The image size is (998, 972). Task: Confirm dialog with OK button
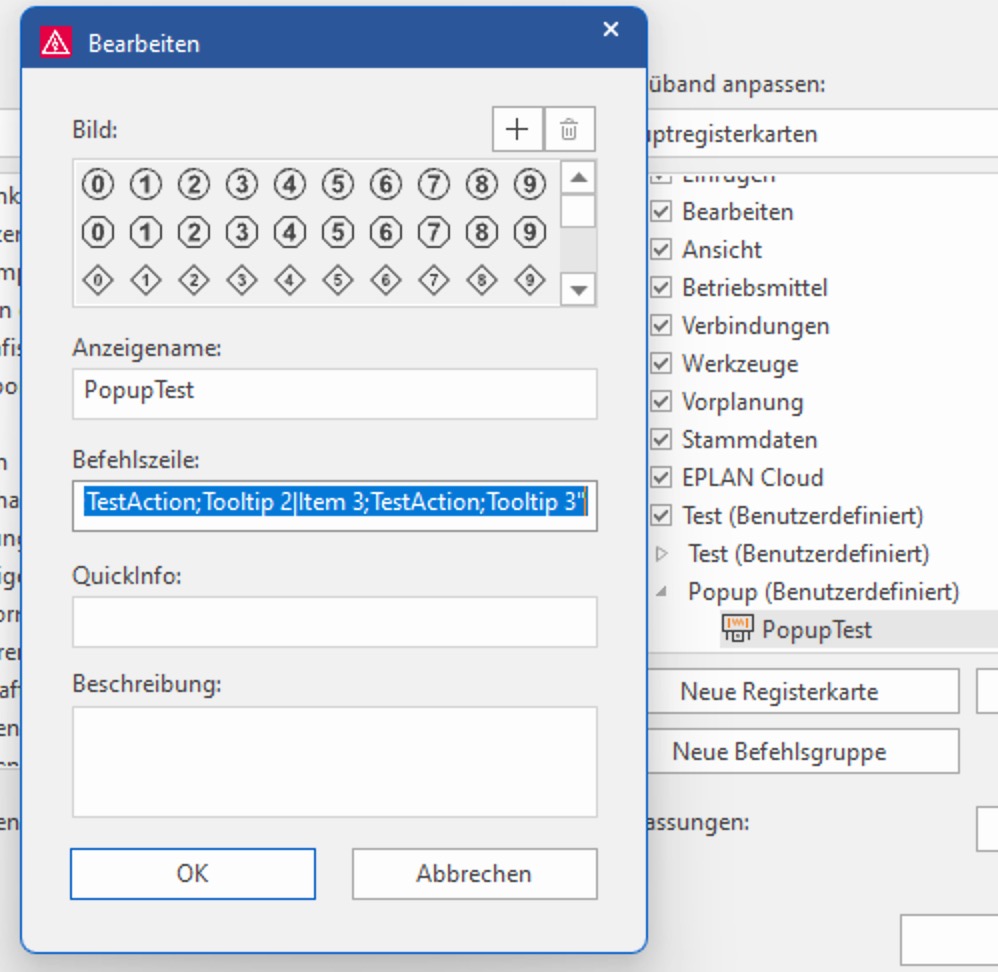192,873
